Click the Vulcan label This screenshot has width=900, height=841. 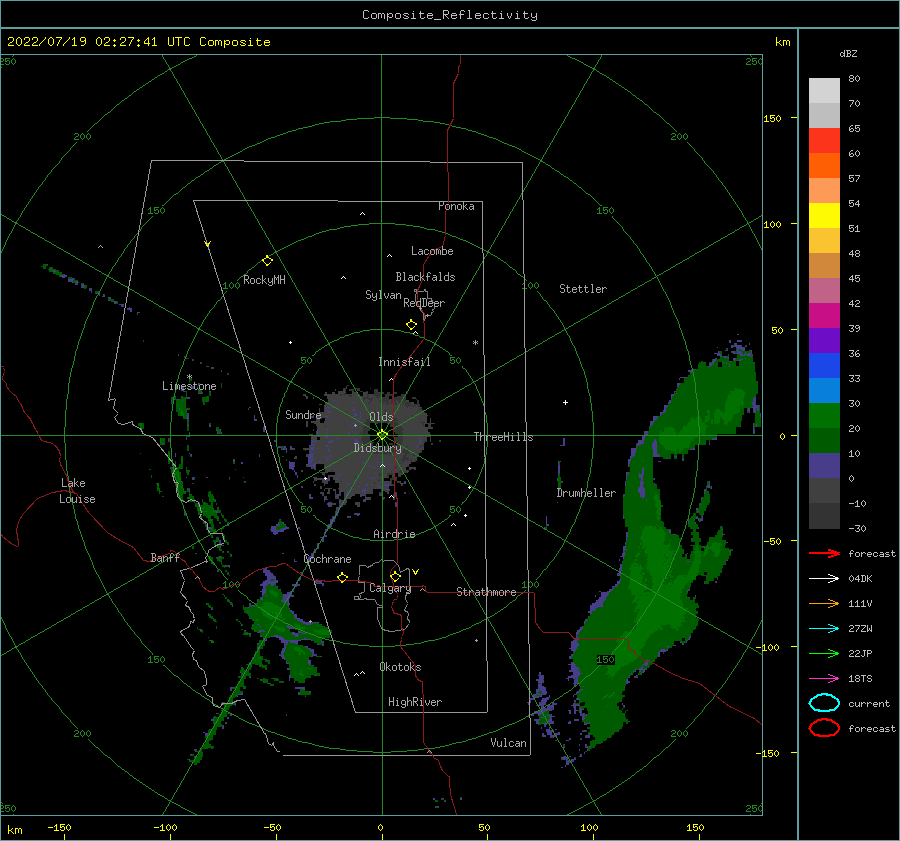(508, 743)
